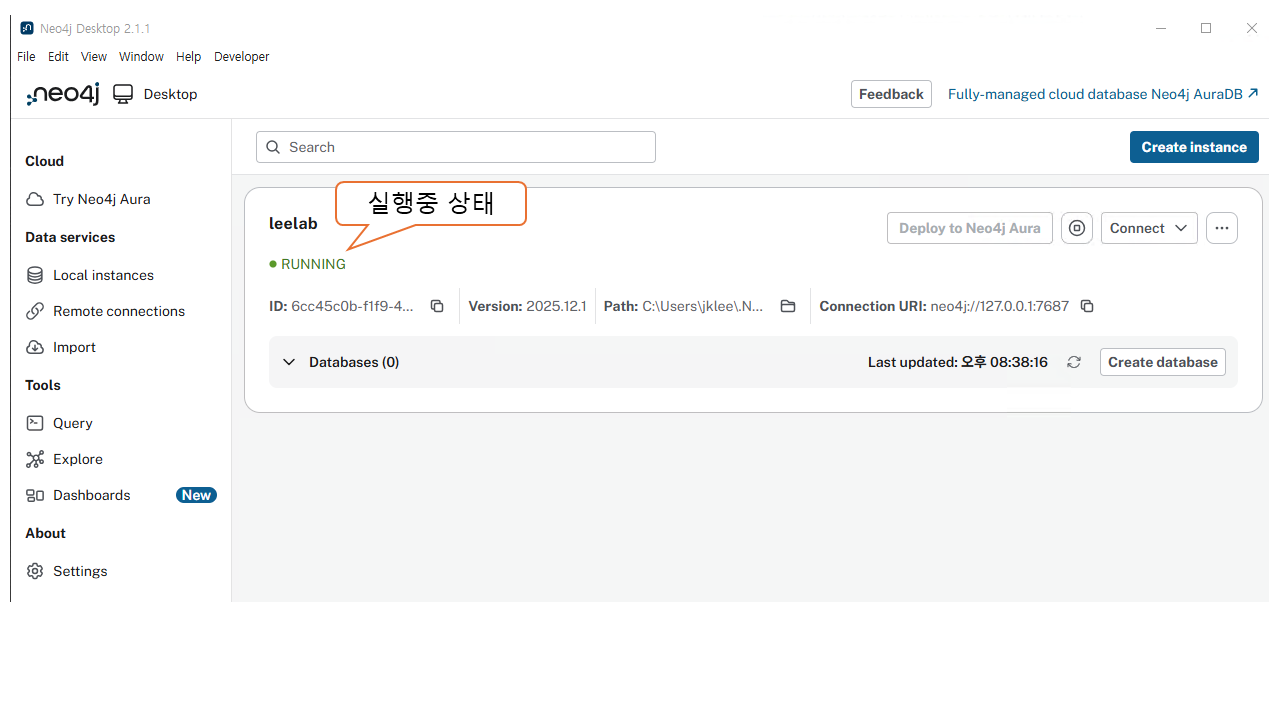Open the three-dot more options menu

coord(1221,228)
